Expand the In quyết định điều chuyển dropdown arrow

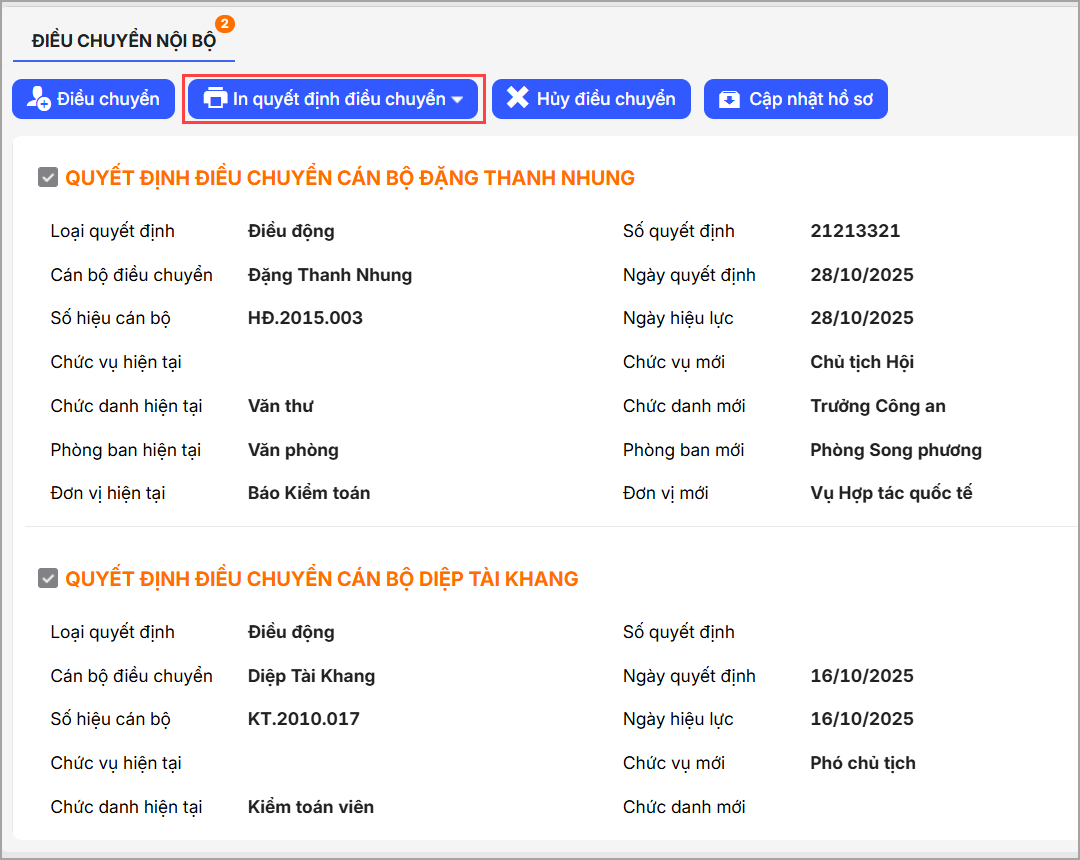coord(457,100)
